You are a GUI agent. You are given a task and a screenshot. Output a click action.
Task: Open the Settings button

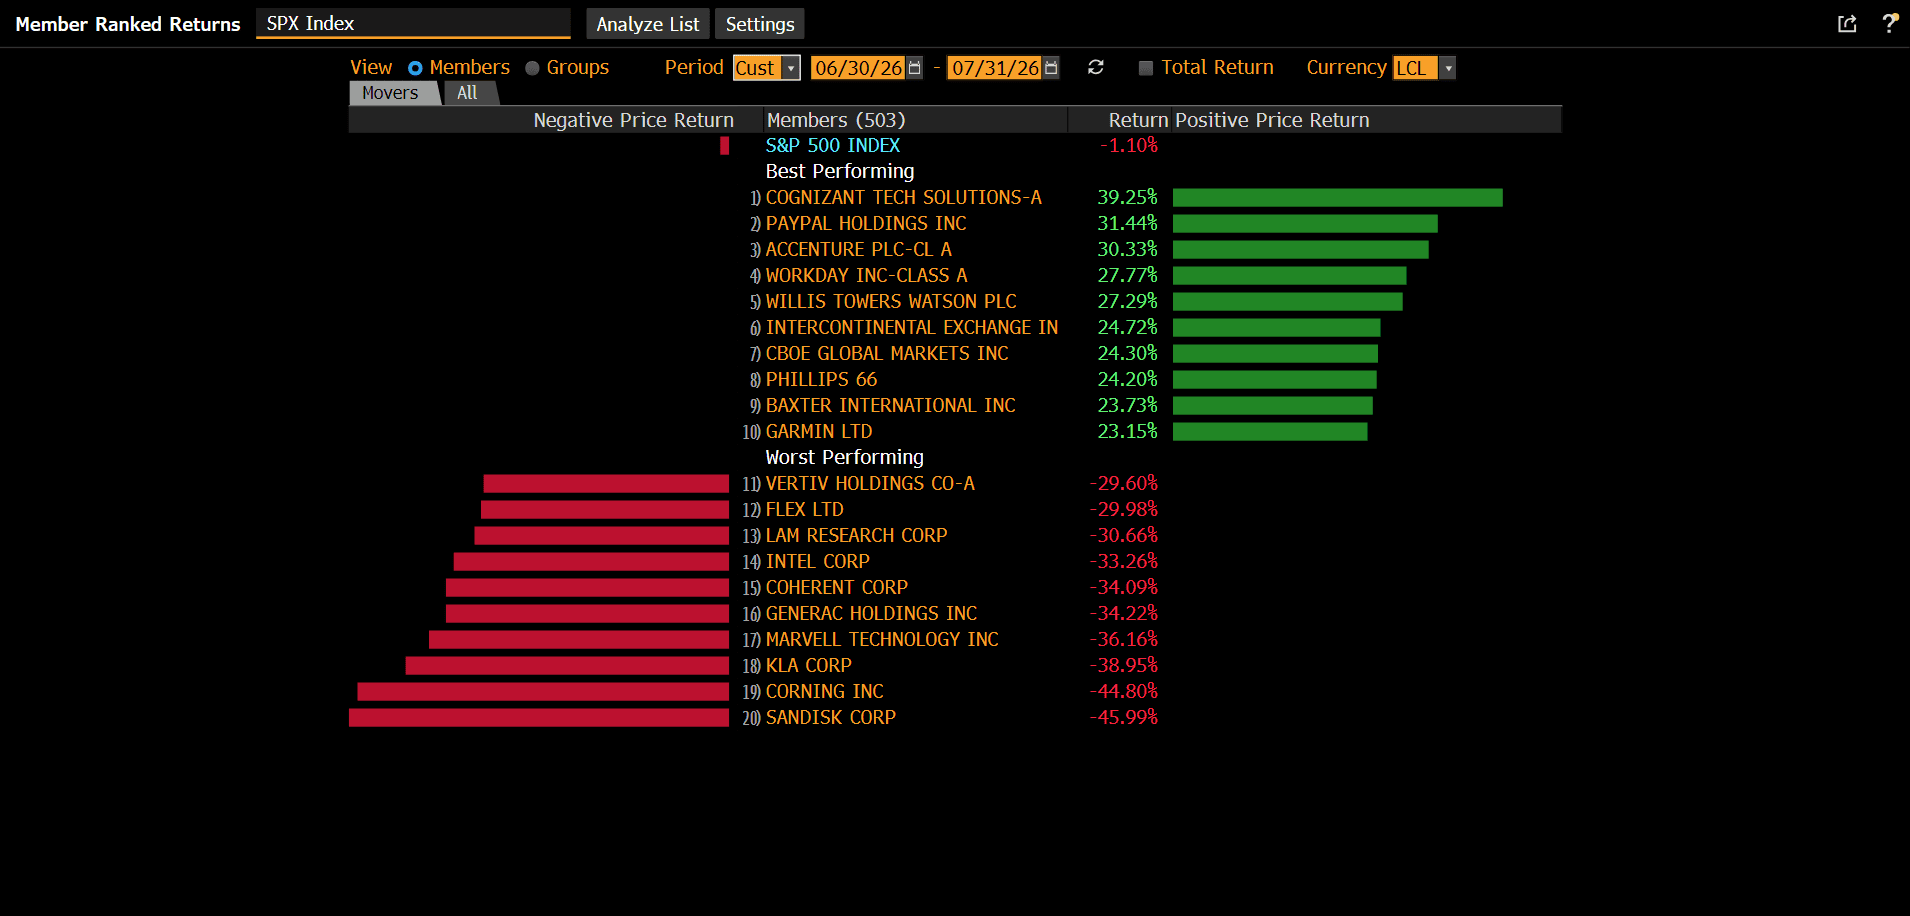click(x=760, y=24)
